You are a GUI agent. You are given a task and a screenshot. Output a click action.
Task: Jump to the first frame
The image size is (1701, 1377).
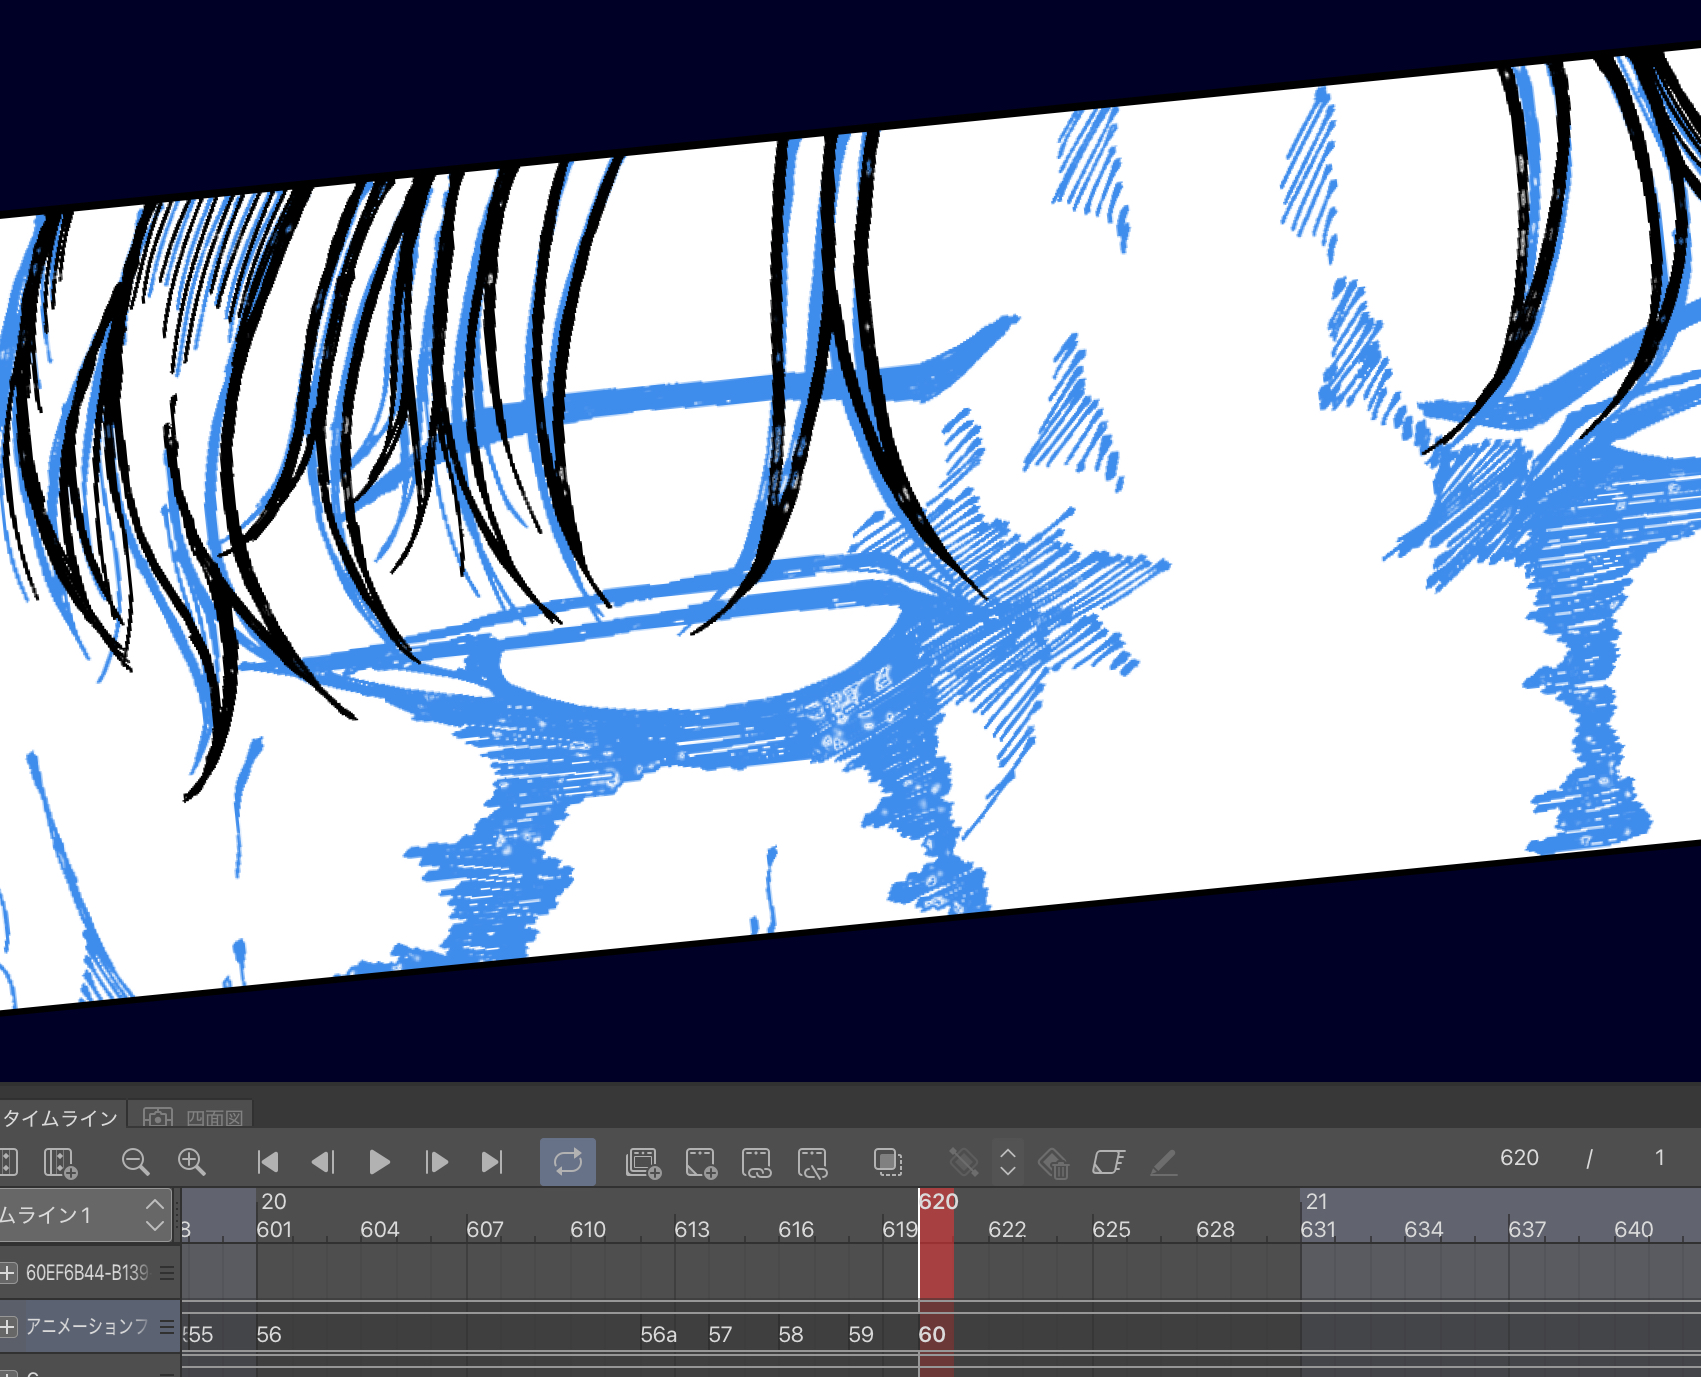[267, 1162]
